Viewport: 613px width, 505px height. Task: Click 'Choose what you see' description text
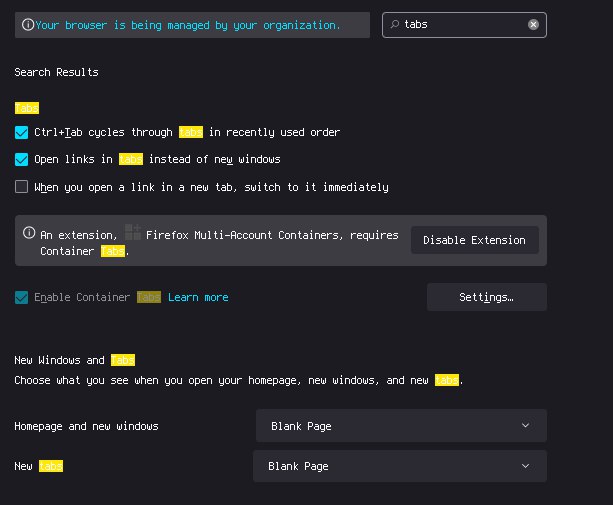[239, 380]
